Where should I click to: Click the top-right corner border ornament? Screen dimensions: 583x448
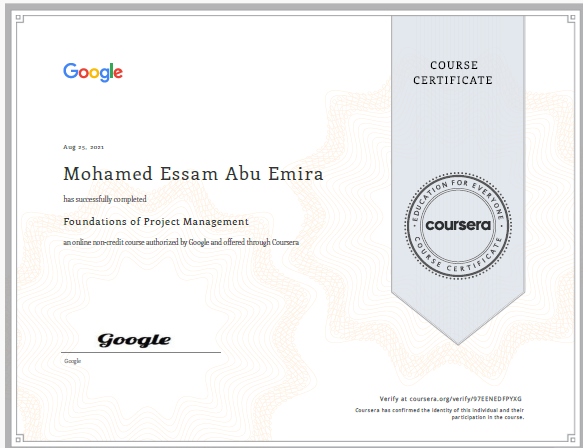[x=571, y=18]
